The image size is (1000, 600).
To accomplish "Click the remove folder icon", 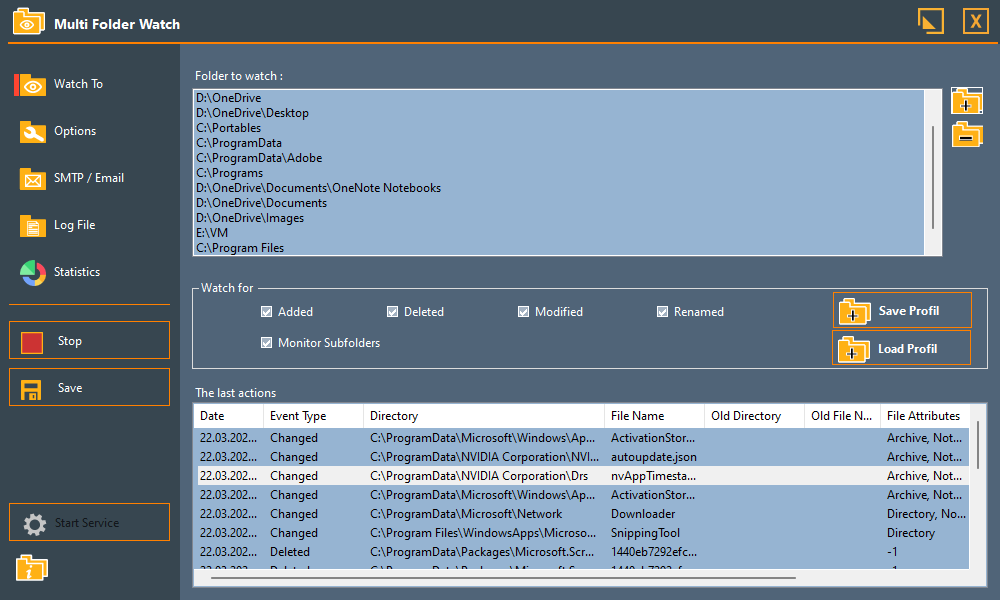I will tap(967, 134).
